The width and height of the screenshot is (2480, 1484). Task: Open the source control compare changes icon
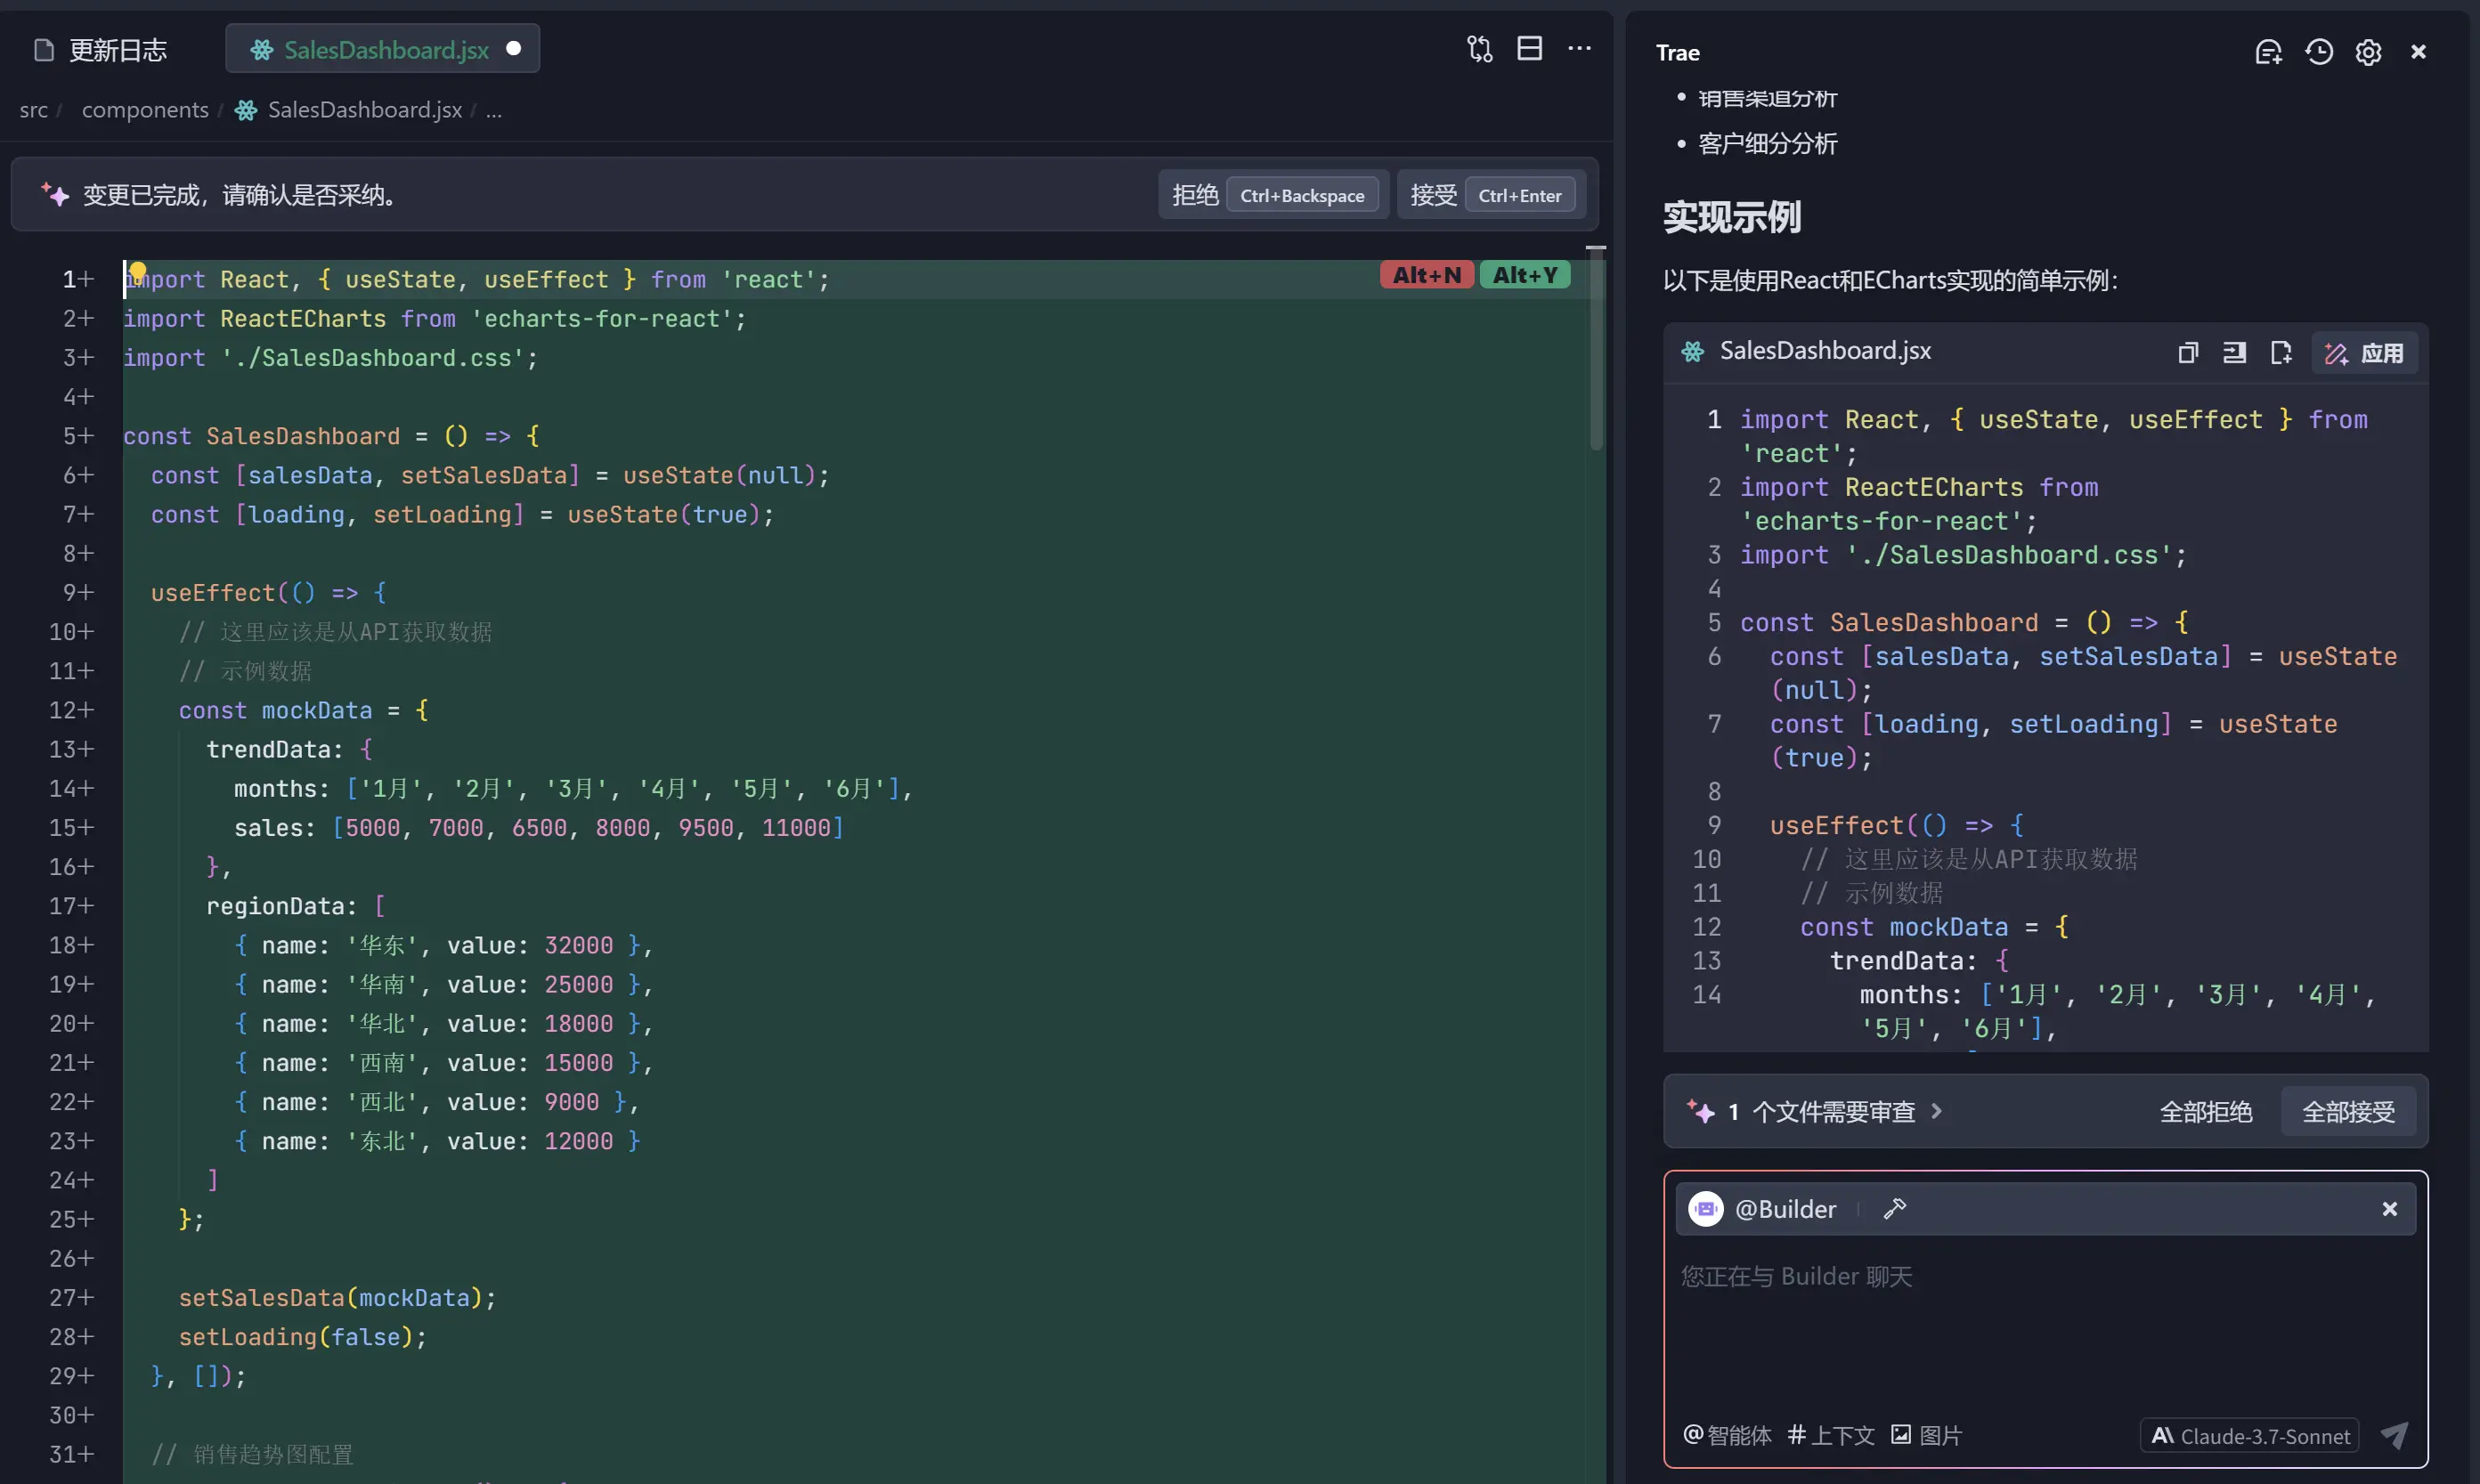[1479, 49]
